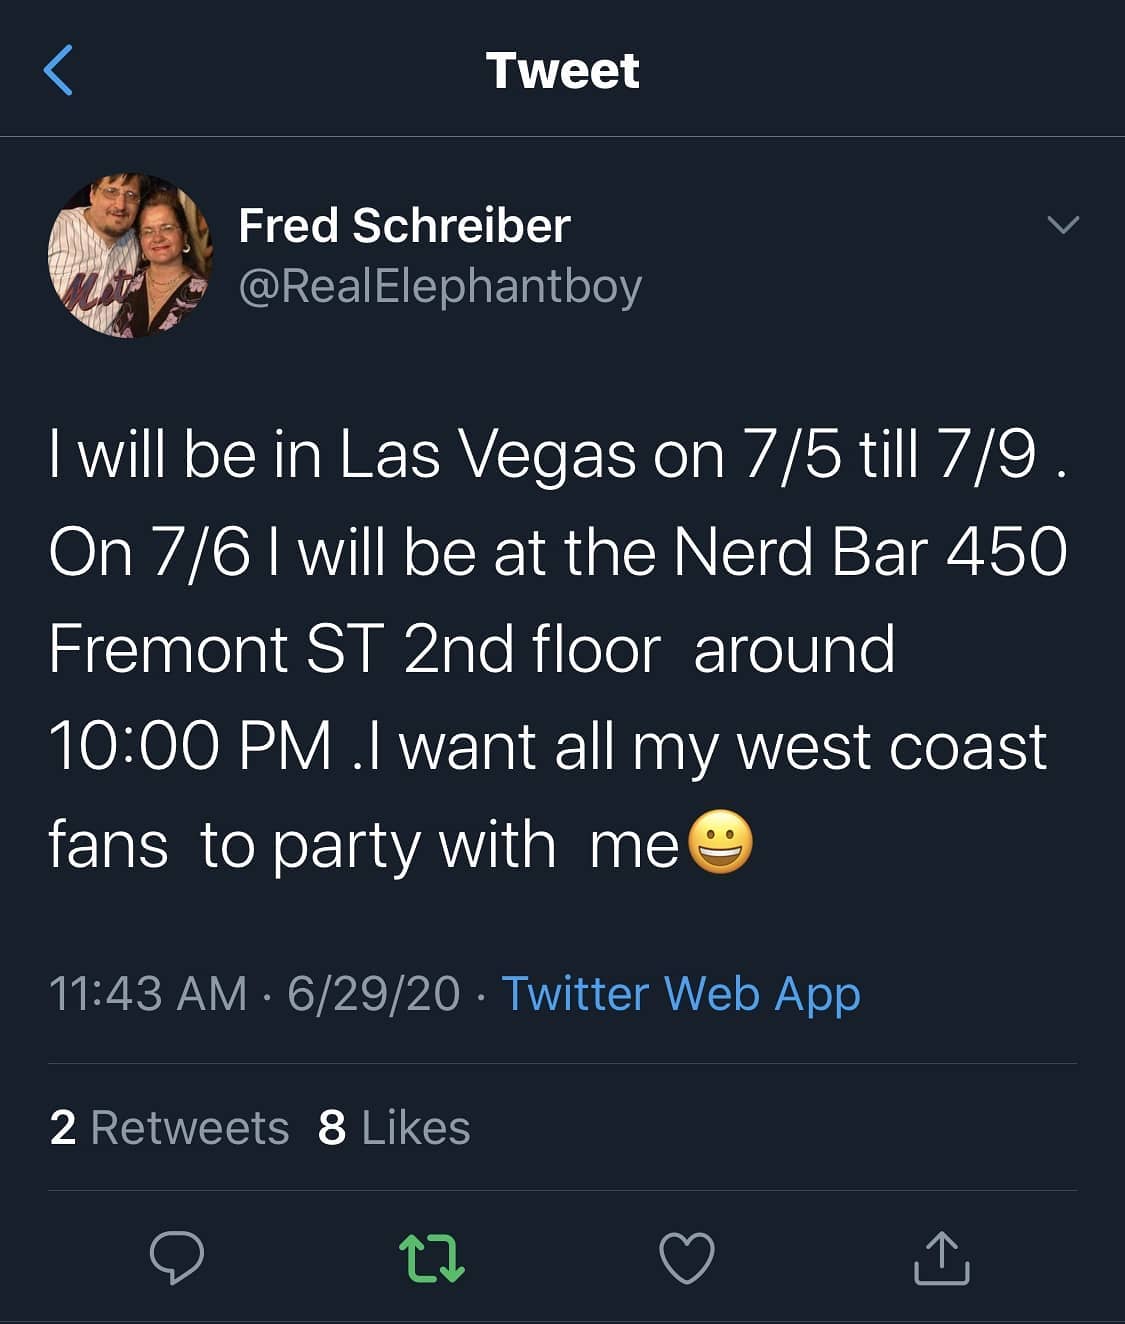Screen dimensions: 1125x1324
Task: View the 8 Likes list
Action: (x=394, y=1127)
